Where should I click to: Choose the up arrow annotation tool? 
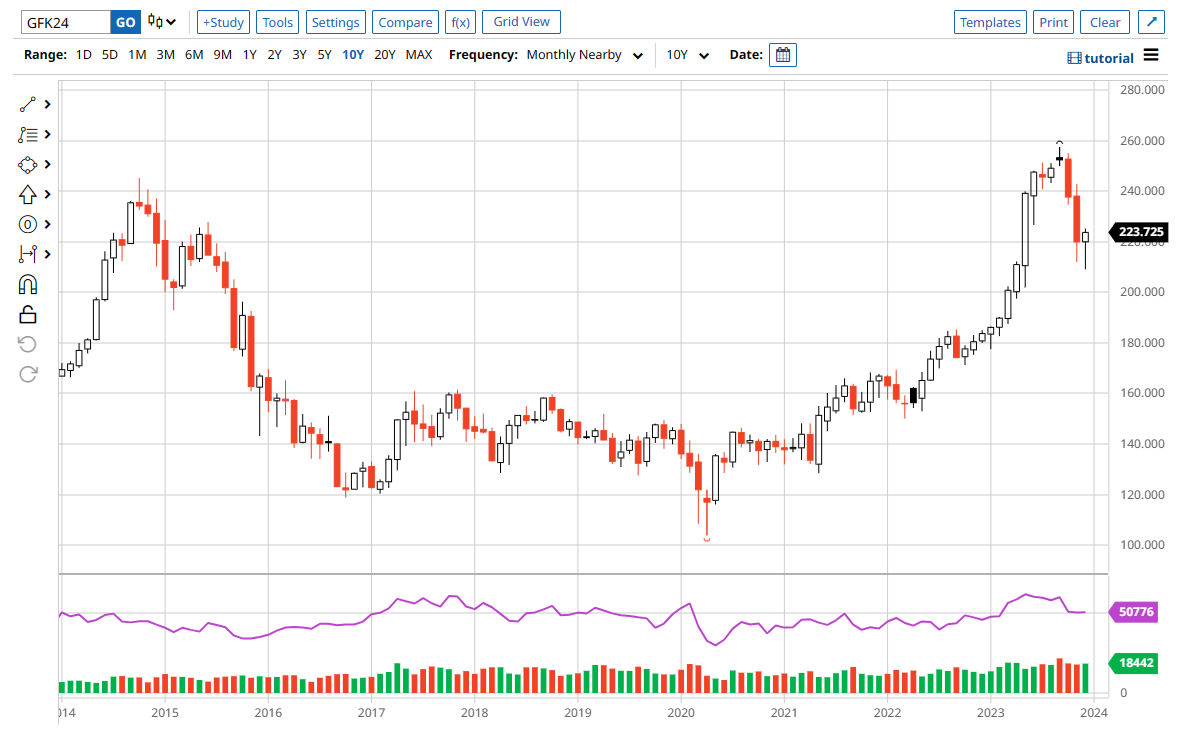point(28,195)
